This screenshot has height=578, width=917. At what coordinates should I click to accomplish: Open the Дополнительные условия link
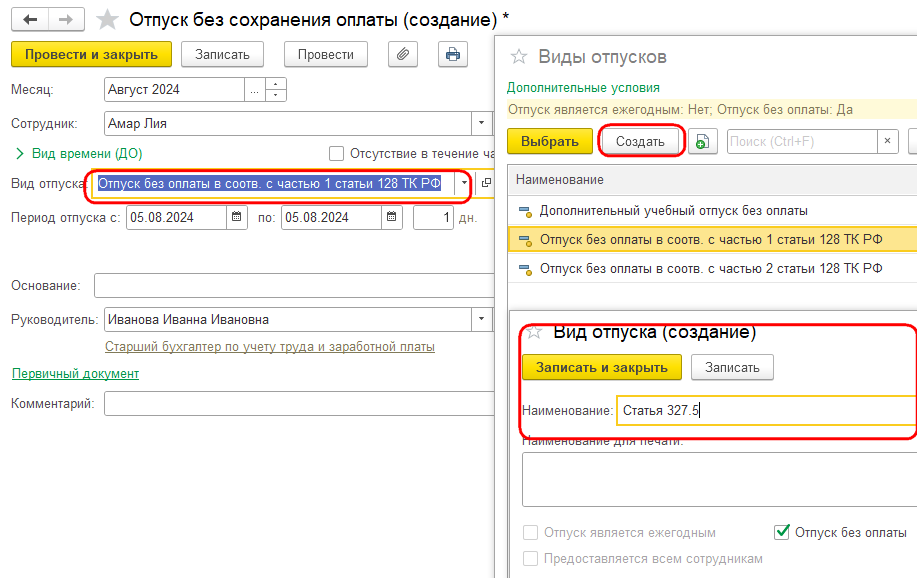tap(583, 88)
